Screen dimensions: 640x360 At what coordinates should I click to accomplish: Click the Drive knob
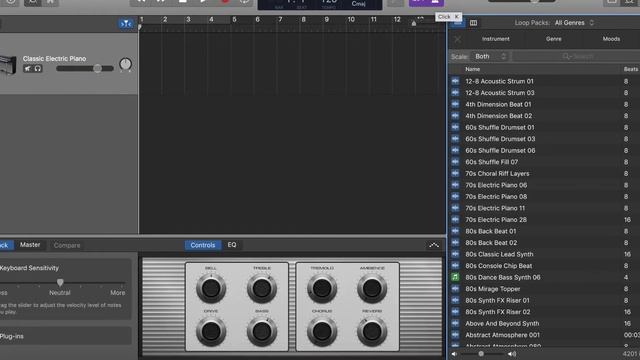tap(211, 332)
